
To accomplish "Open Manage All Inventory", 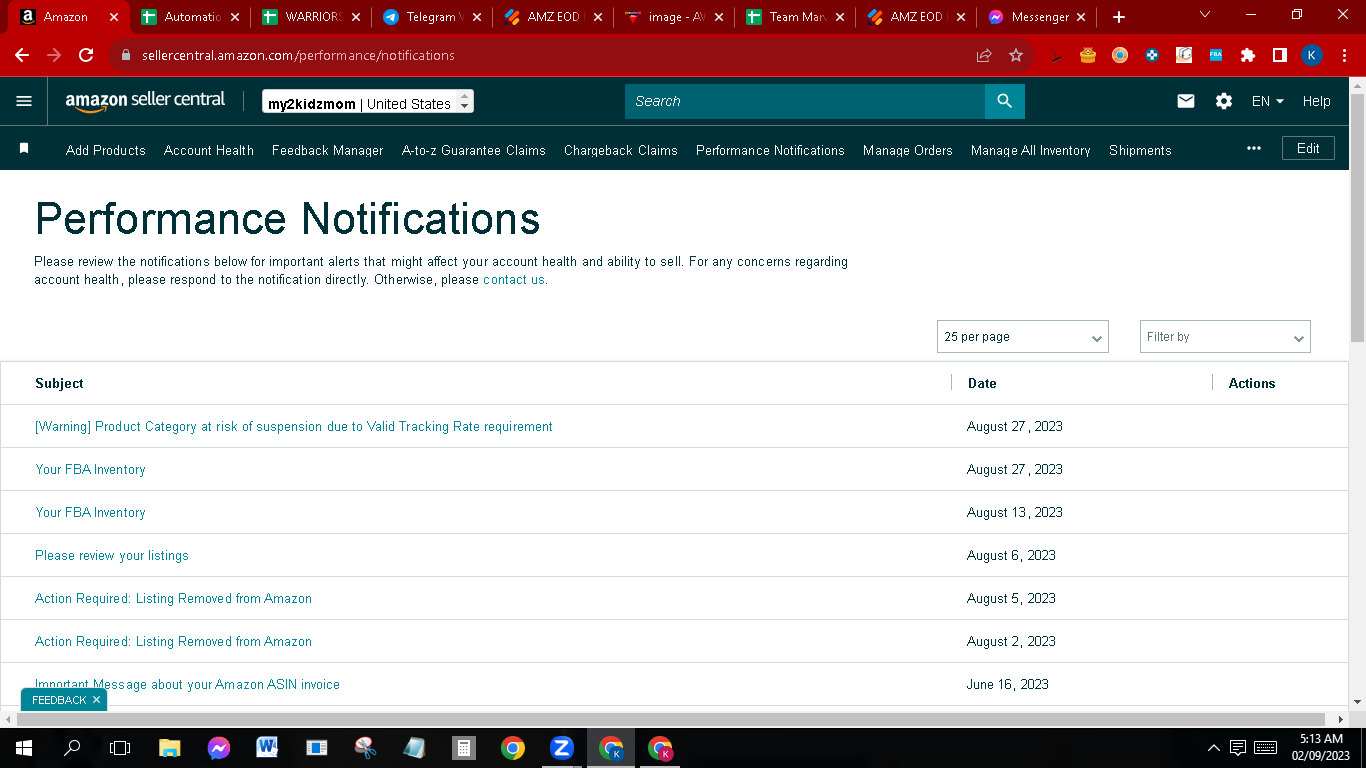I will pyautogui.click(x=1031, y=150).
